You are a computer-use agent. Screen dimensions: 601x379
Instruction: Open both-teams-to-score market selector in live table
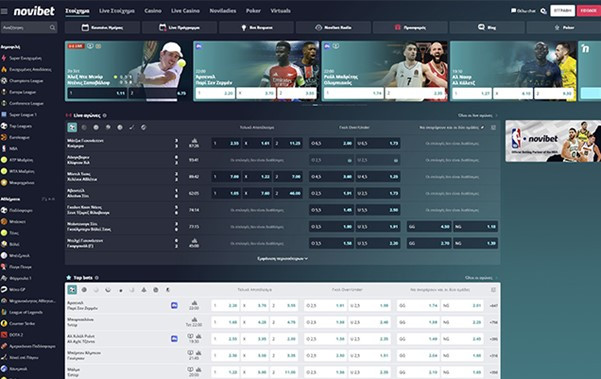point(452,127)
